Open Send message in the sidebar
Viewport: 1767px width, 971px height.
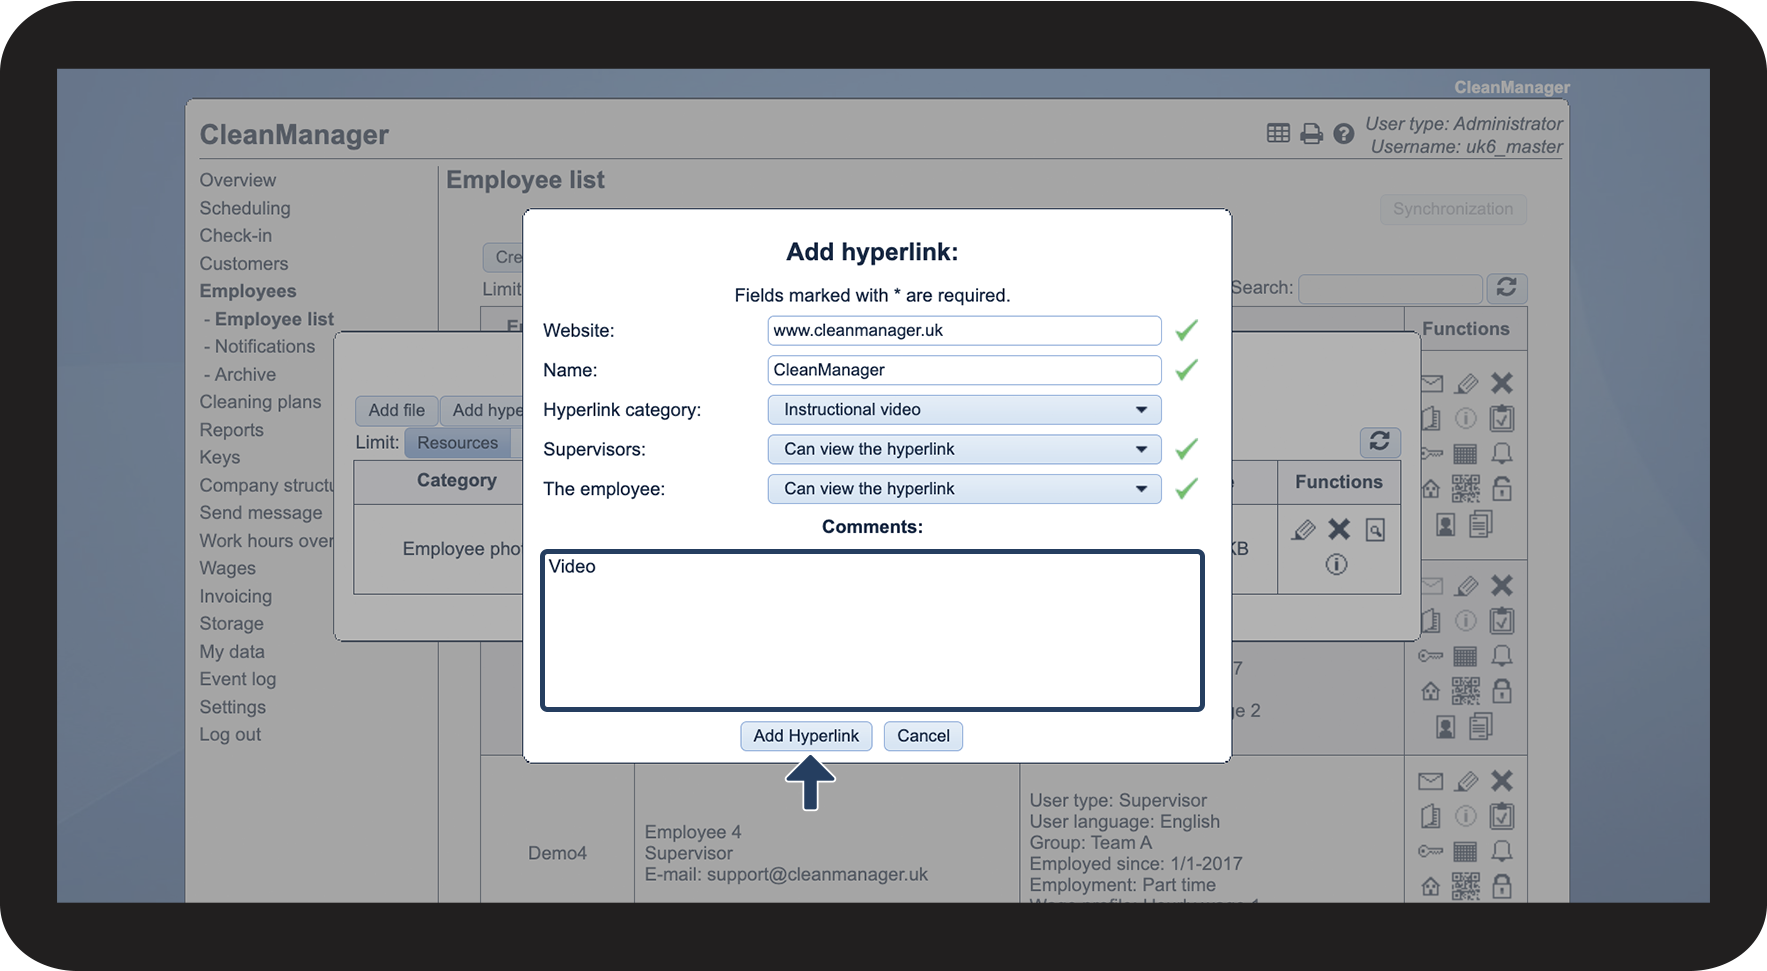pyautogui.click(x=261, y=513)
